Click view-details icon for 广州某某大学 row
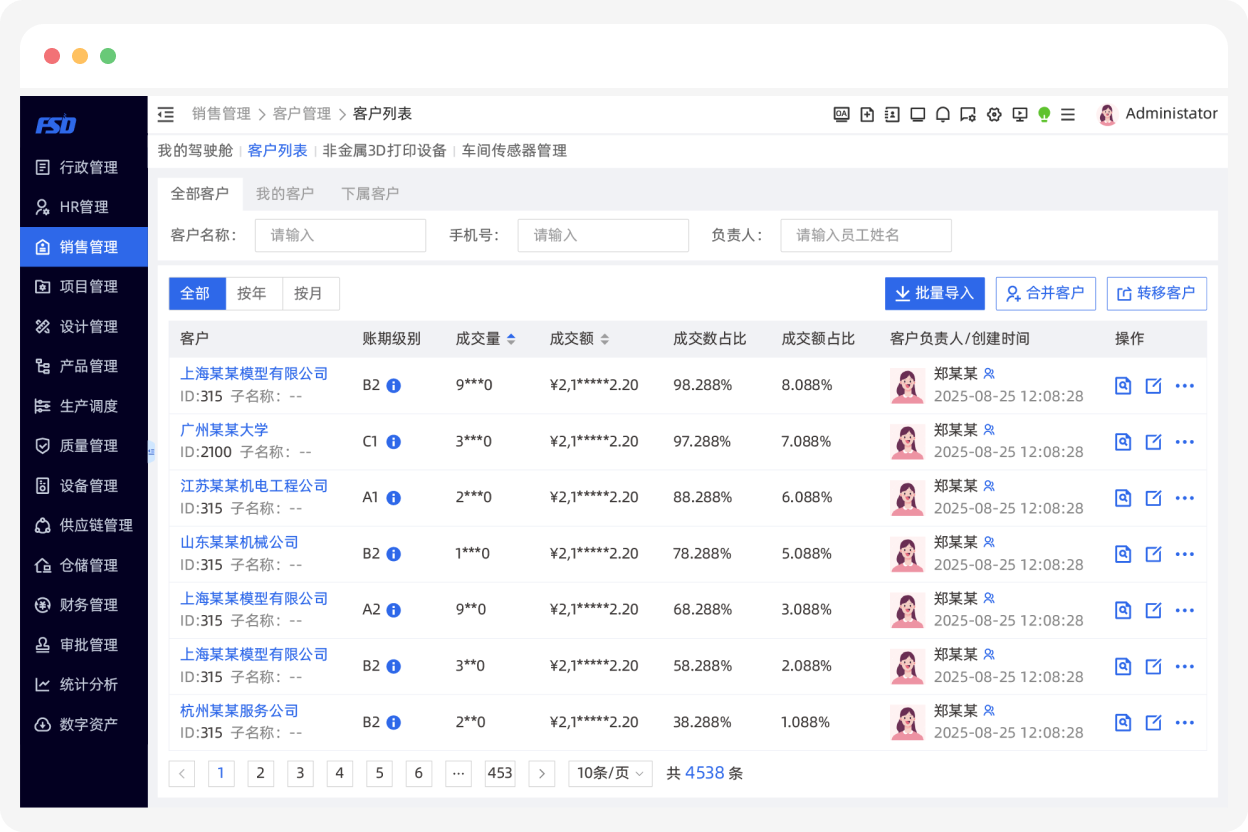This screenshot has width=1248, height=832. click(x=1123, y=442)
